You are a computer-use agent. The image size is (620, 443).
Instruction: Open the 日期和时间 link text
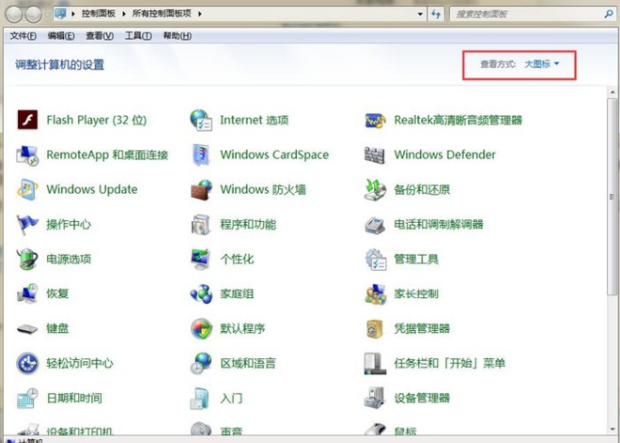(x=74, y=398)
